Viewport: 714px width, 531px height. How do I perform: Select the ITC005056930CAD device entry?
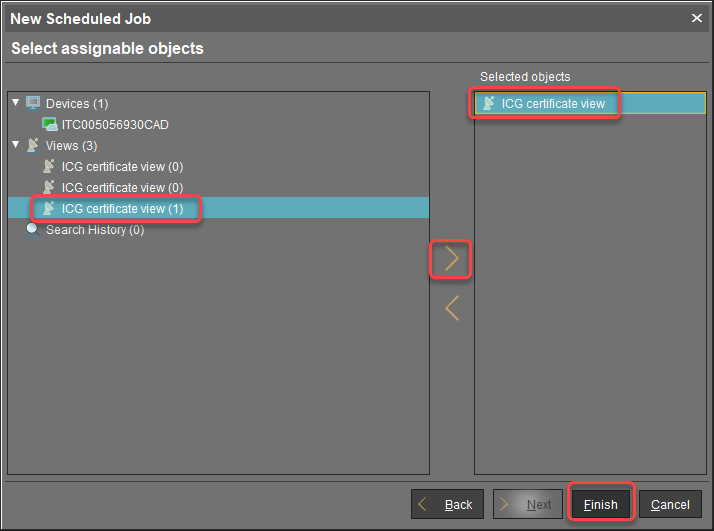[x=115, y=125]
